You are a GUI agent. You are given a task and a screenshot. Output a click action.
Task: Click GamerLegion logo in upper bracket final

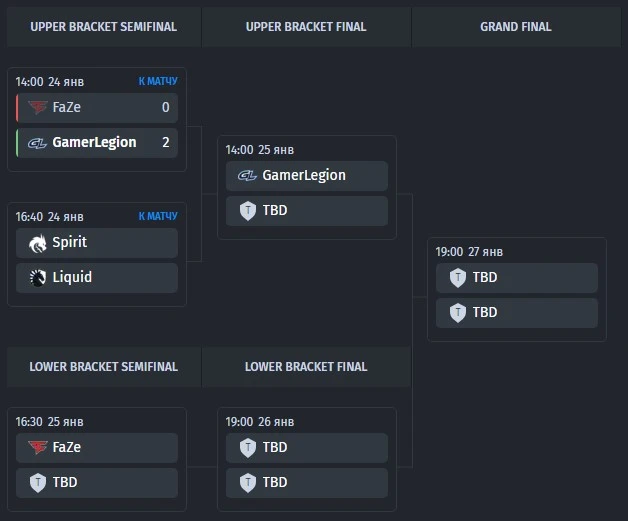tap(248, 175)
